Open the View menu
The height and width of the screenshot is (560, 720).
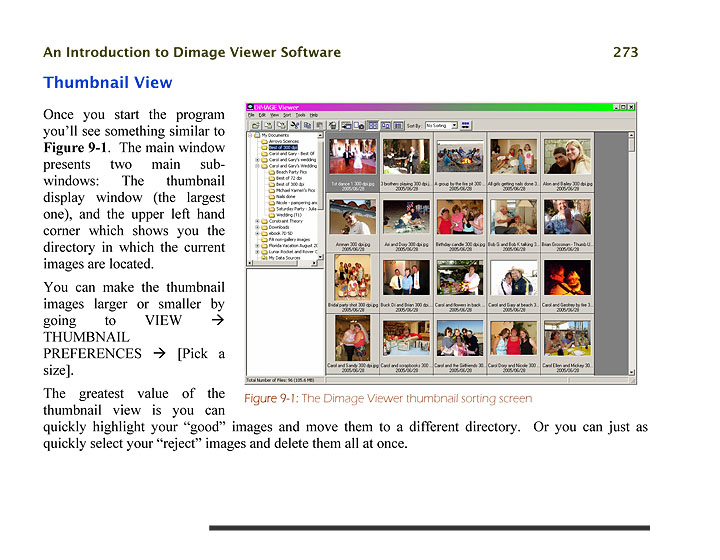pos(275,115)
